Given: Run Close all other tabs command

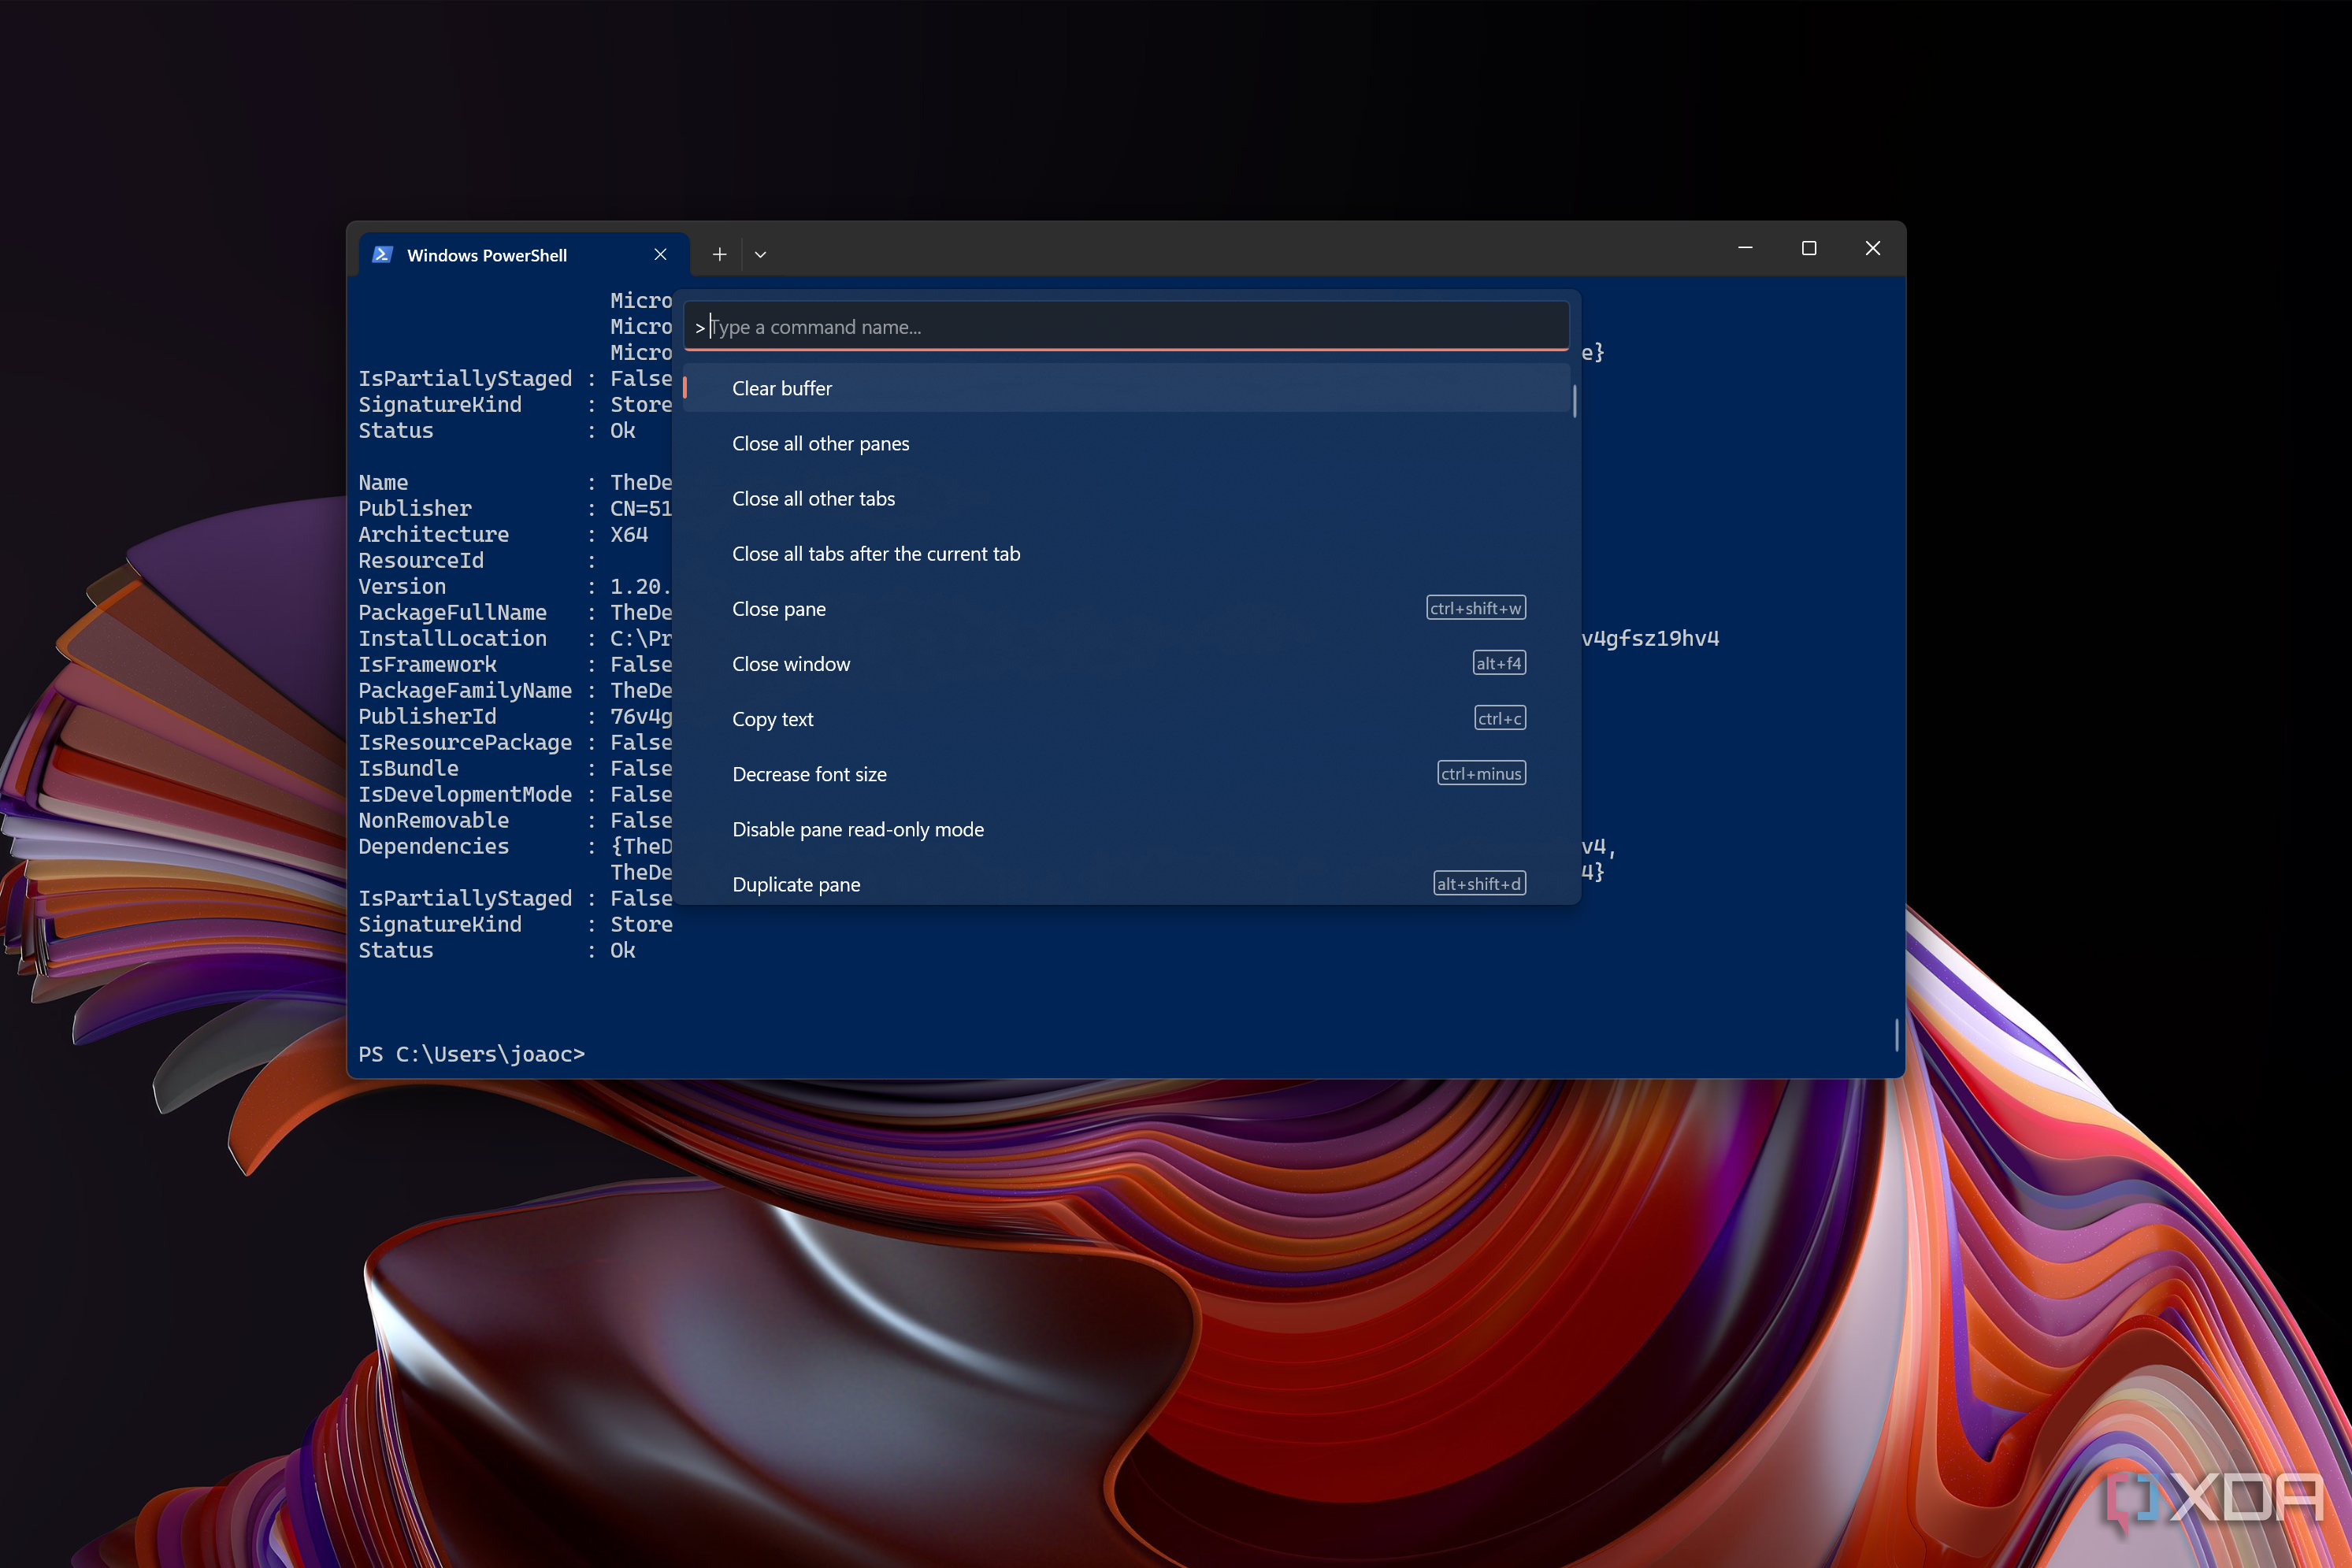Looking at the screenshot, I should [813, 498].
